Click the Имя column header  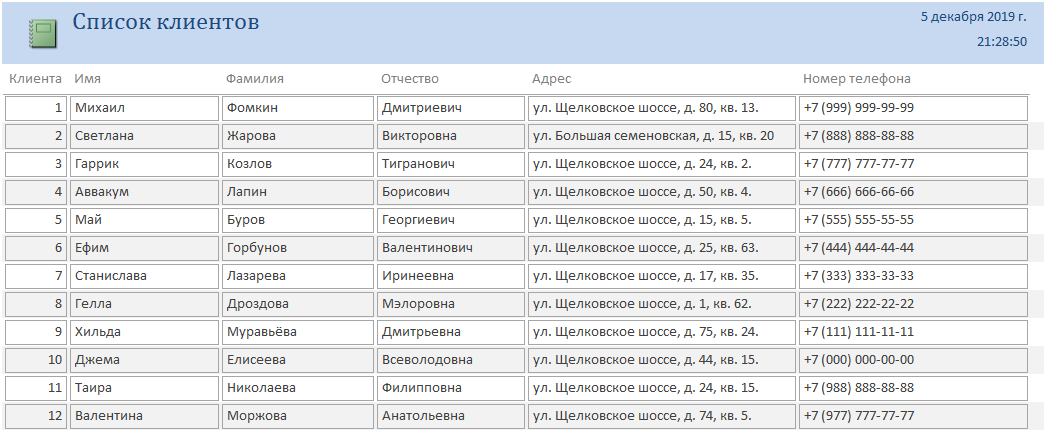(x=88, y=79)
